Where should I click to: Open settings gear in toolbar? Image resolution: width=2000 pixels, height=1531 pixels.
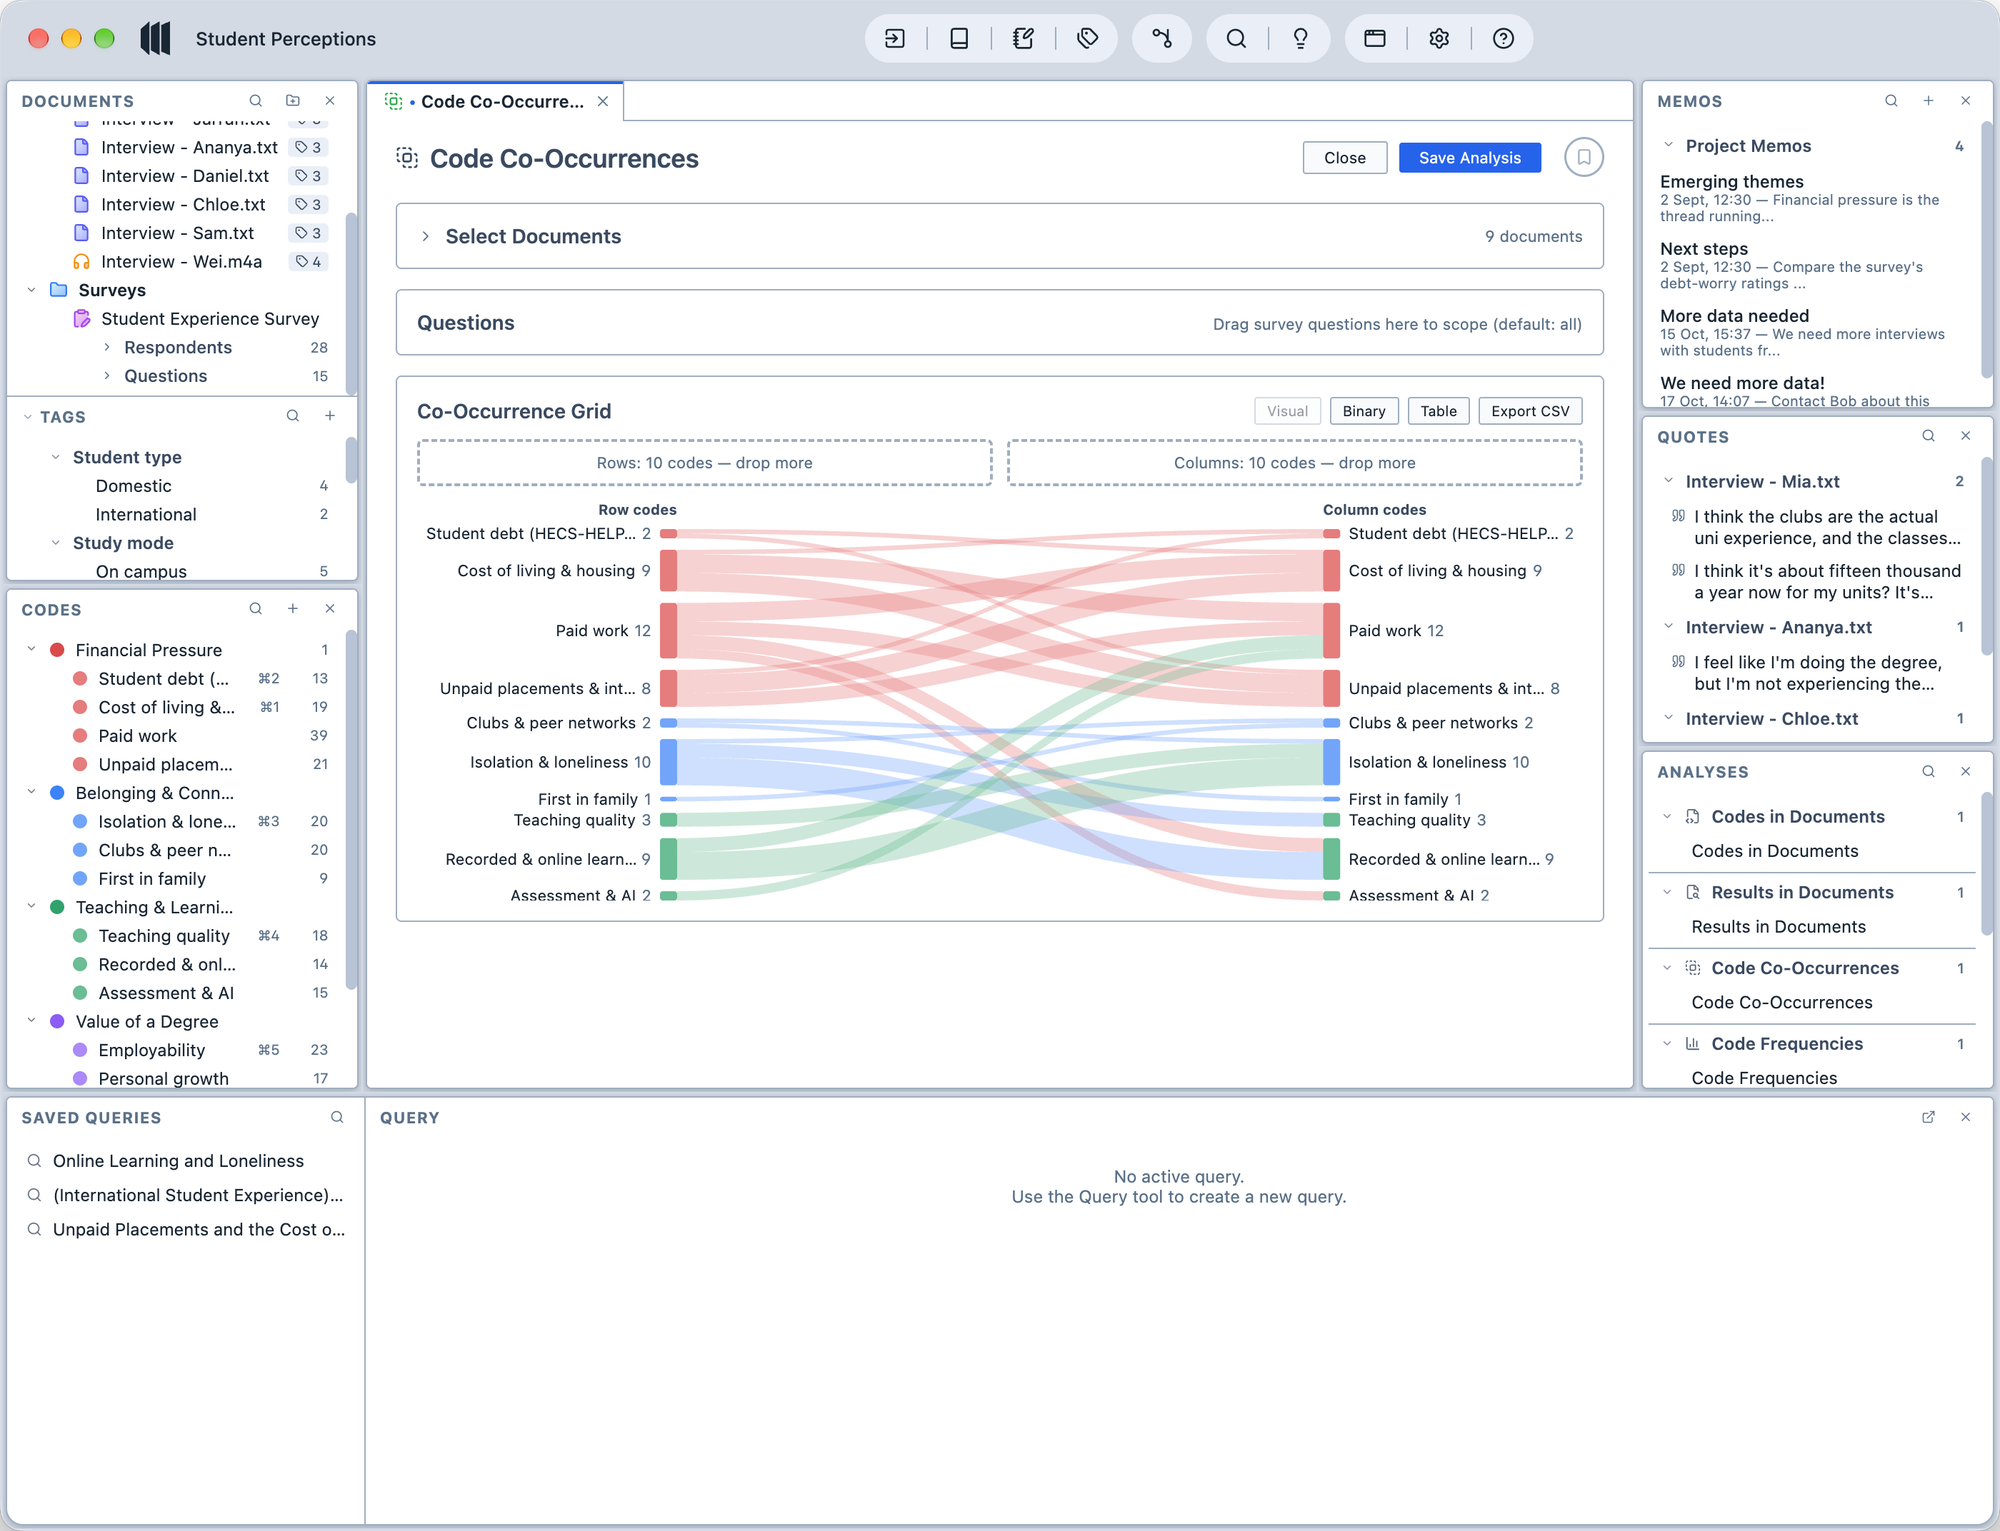[1439, 39]
